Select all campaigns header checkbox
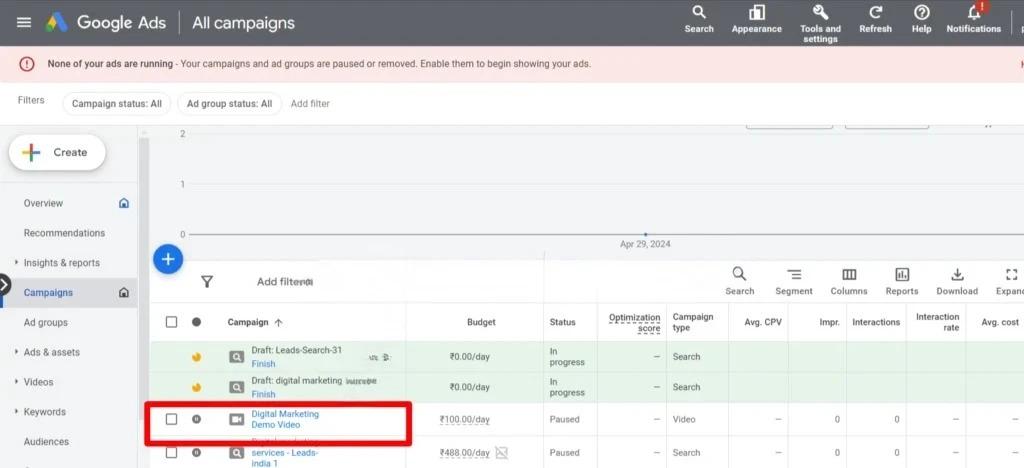This screenshot has height=468, width=1024. click(171, 322)
